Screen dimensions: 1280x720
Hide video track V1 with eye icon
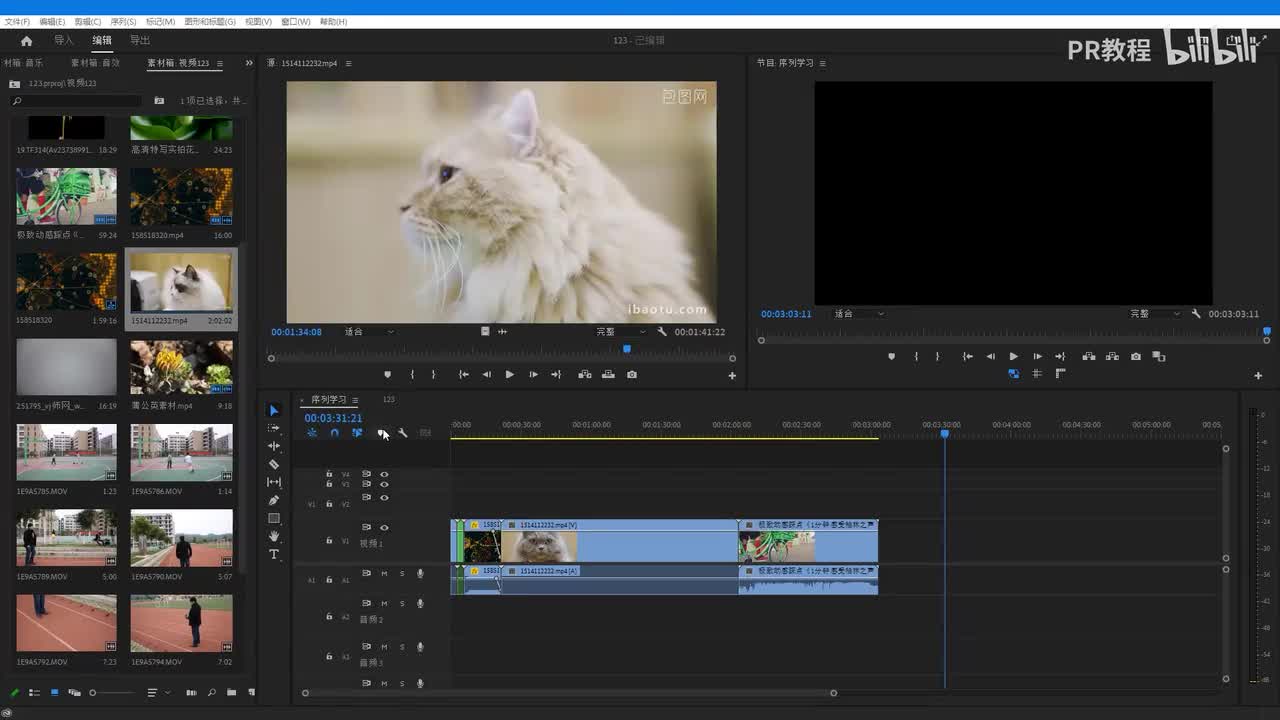384,528
